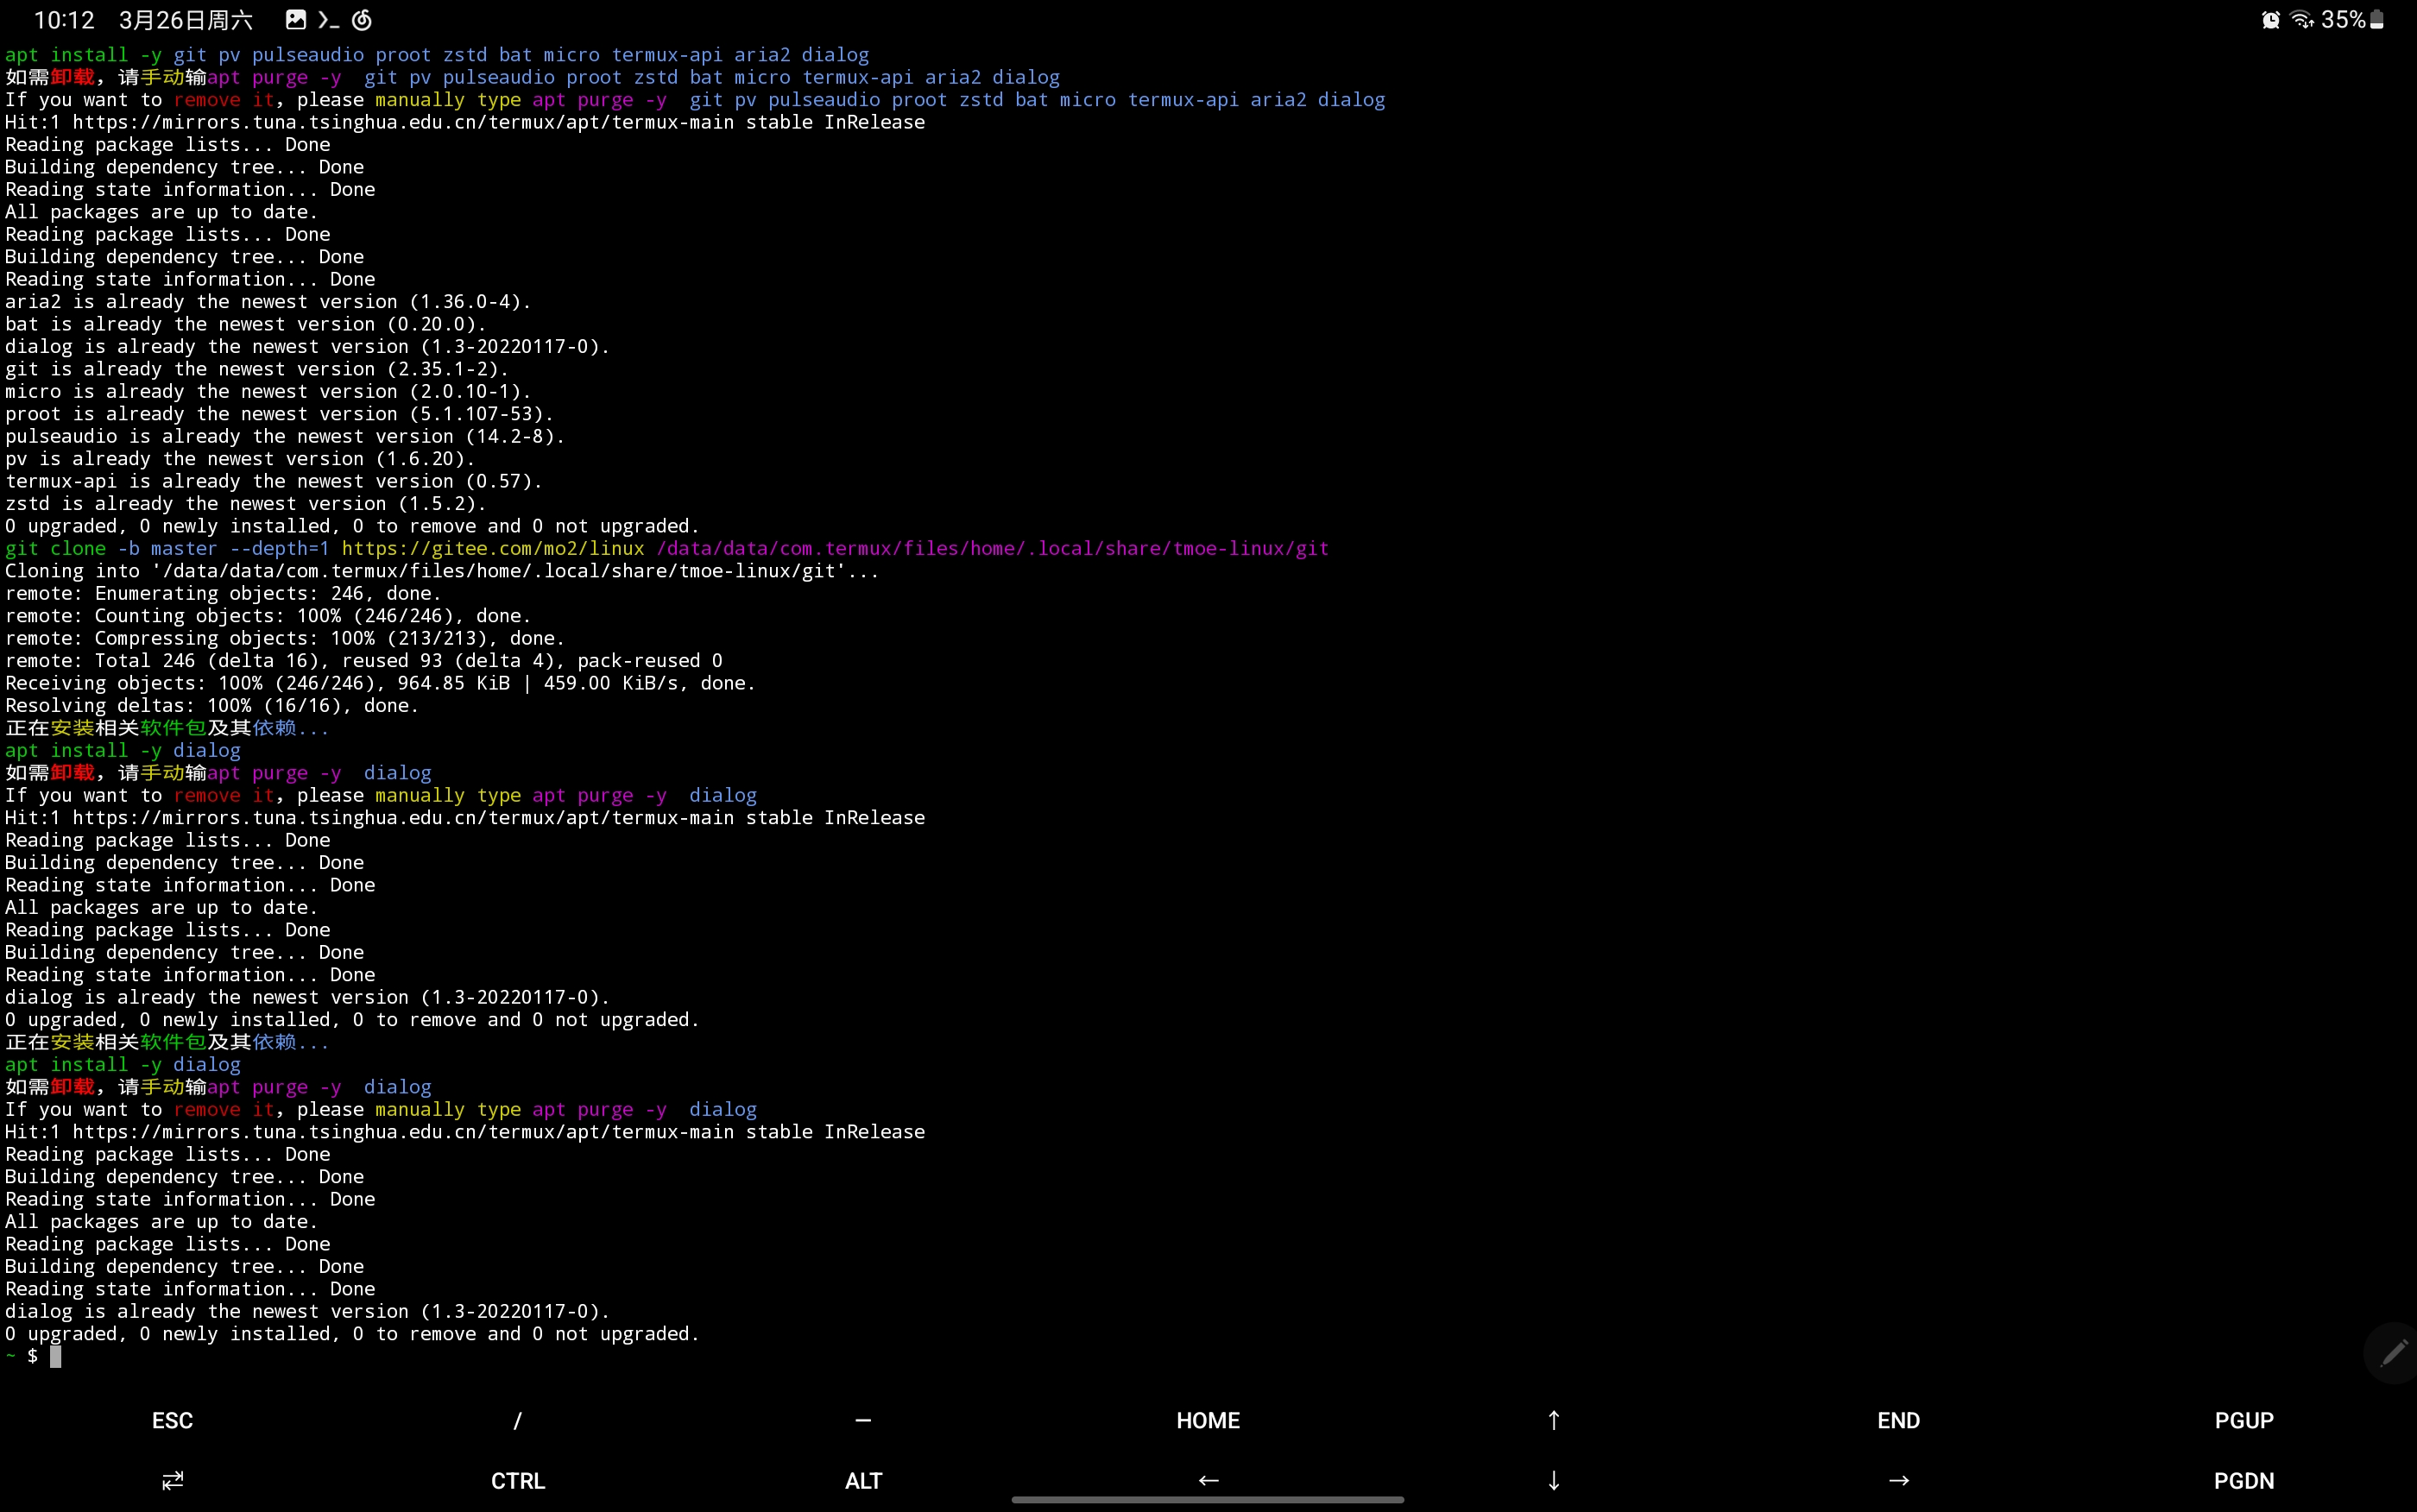The width and height of the screenshot is (2417, 1512).
Task: Tap the ESC extra key
Action: [172, 1420]
